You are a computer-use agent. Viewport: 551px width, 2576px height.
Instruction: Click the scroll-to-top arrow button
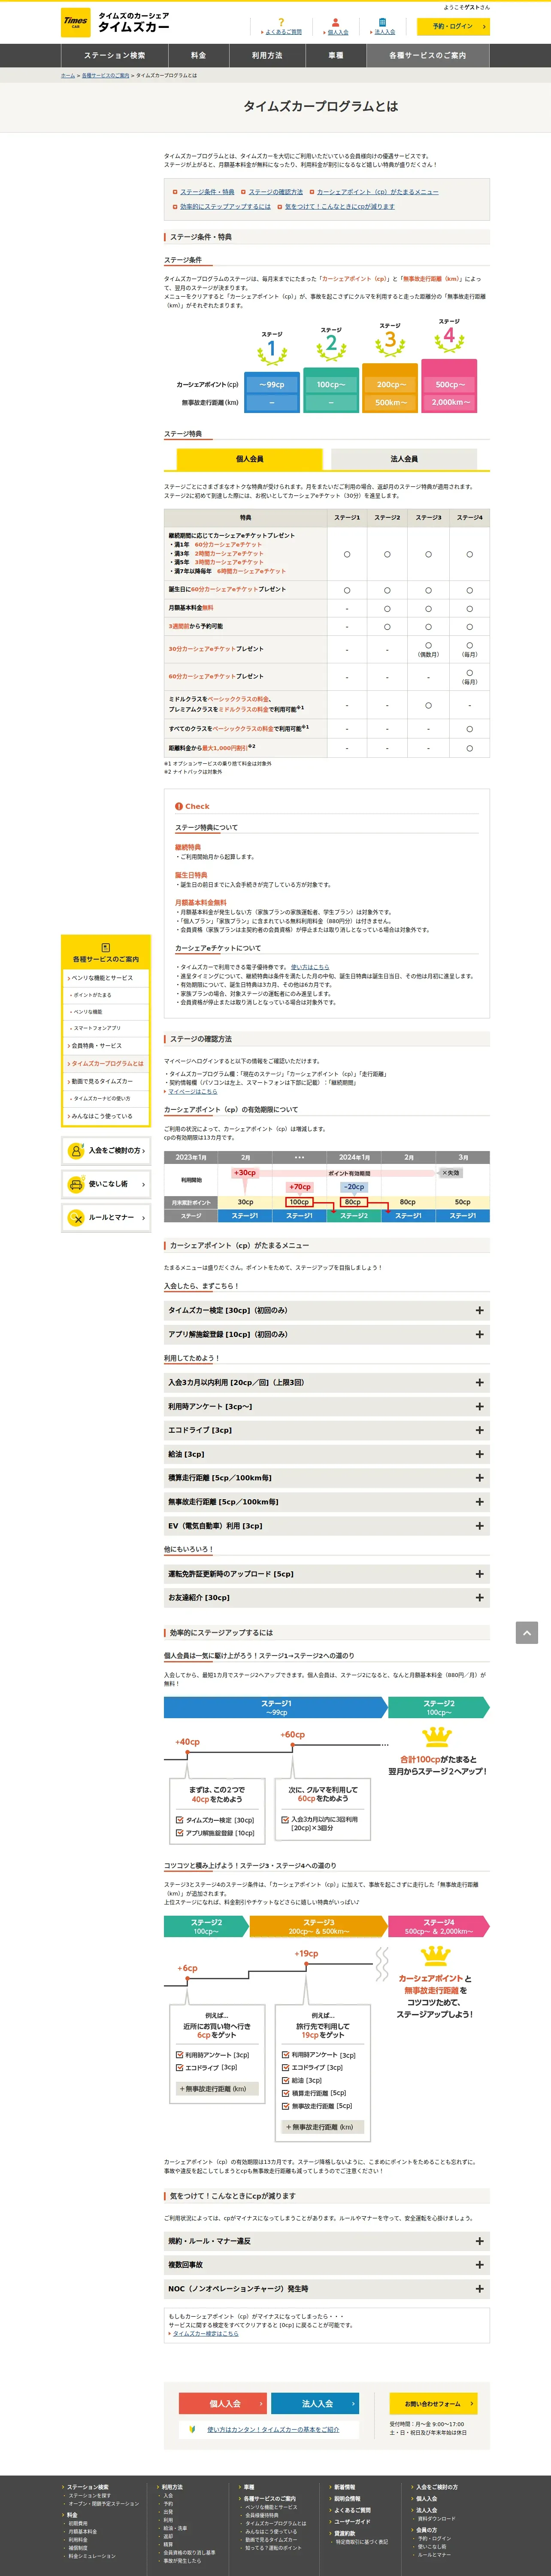[x=527, y=1633]
